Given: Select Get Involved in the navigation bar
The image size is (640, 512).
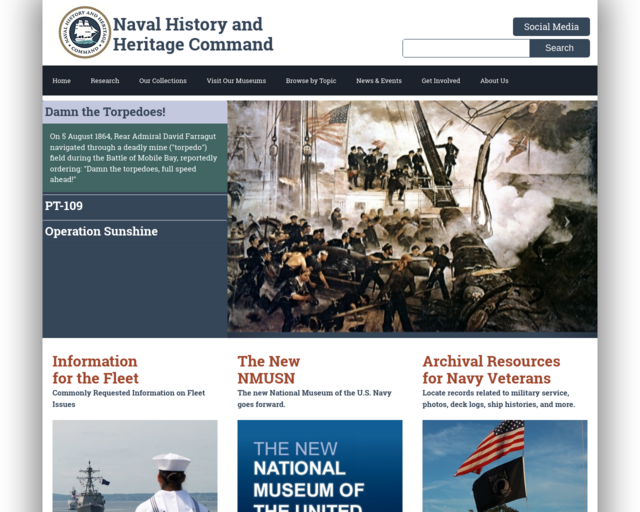Looking at the screenshot, I should pos(441,81).
